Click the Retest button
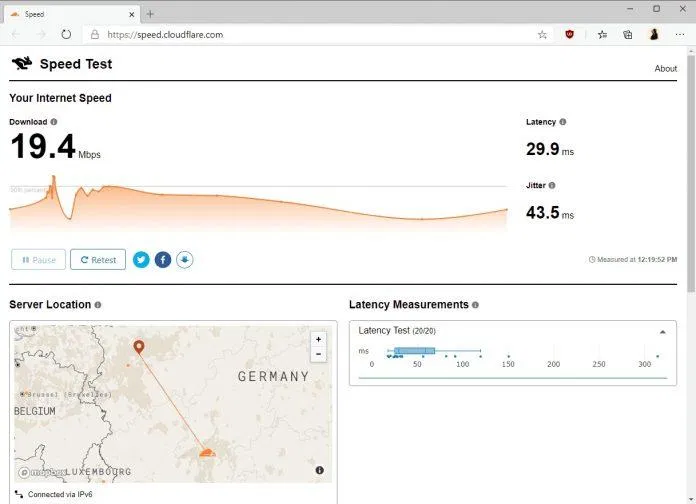This screenshot has width=696, height=504. click(98, 260)
